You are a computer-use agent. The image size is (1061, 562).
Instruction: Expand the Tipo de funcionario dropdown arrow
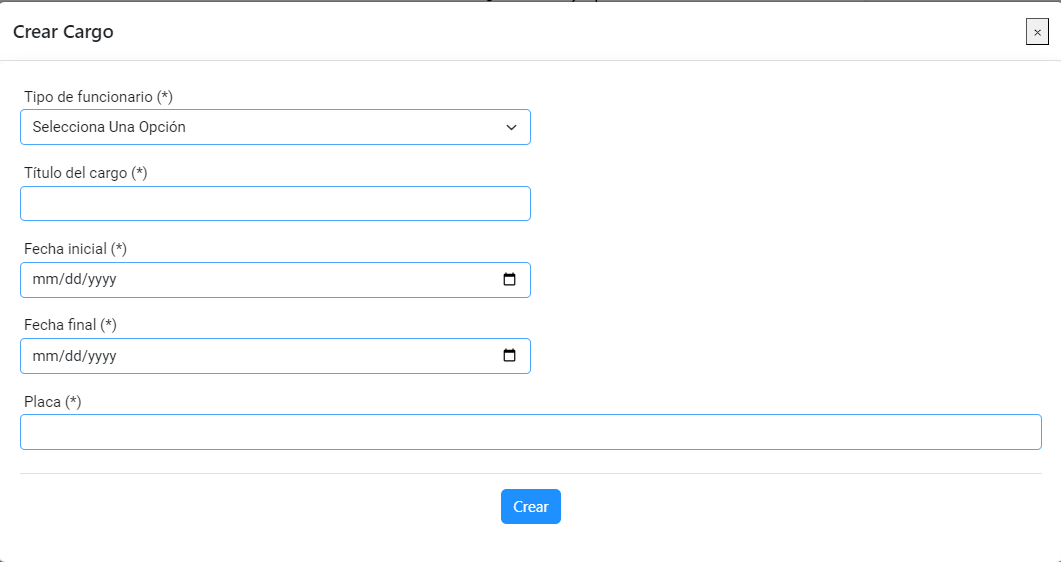coord(512,127)
